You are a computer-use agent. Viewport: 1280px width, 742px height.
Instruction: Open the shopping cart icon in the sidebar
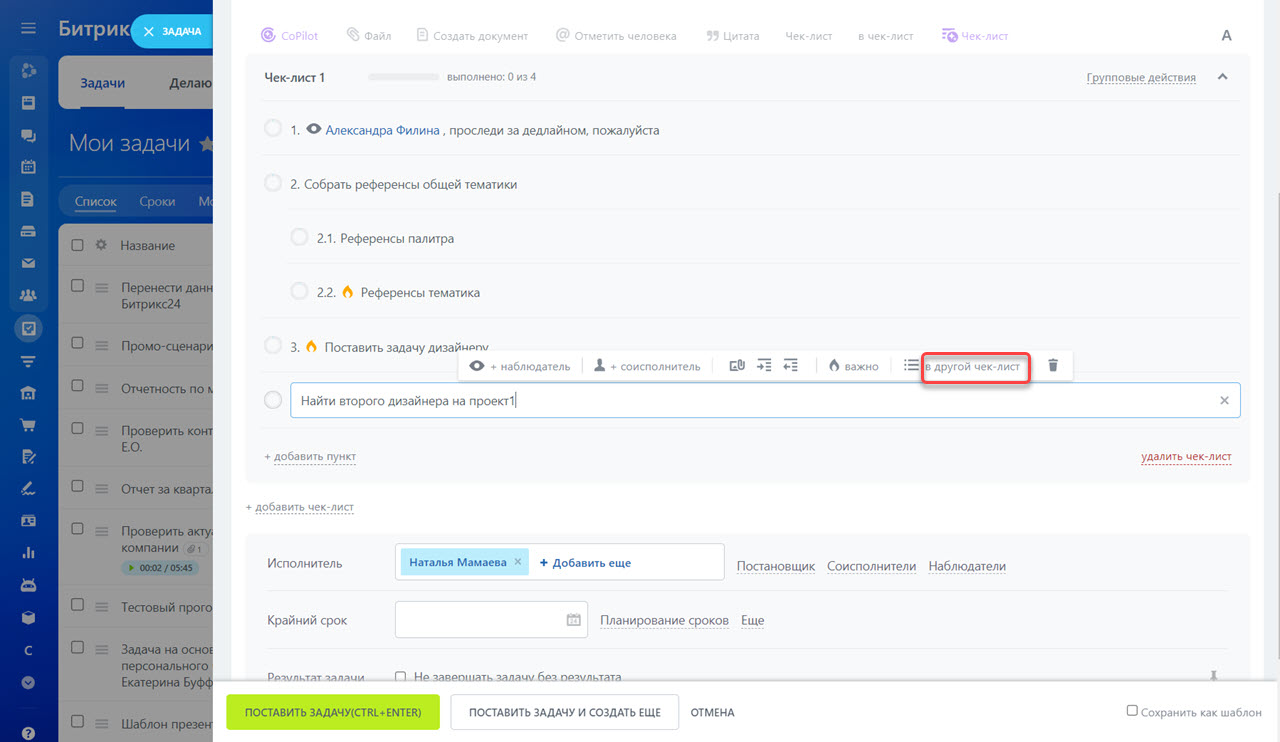[28, 424]
